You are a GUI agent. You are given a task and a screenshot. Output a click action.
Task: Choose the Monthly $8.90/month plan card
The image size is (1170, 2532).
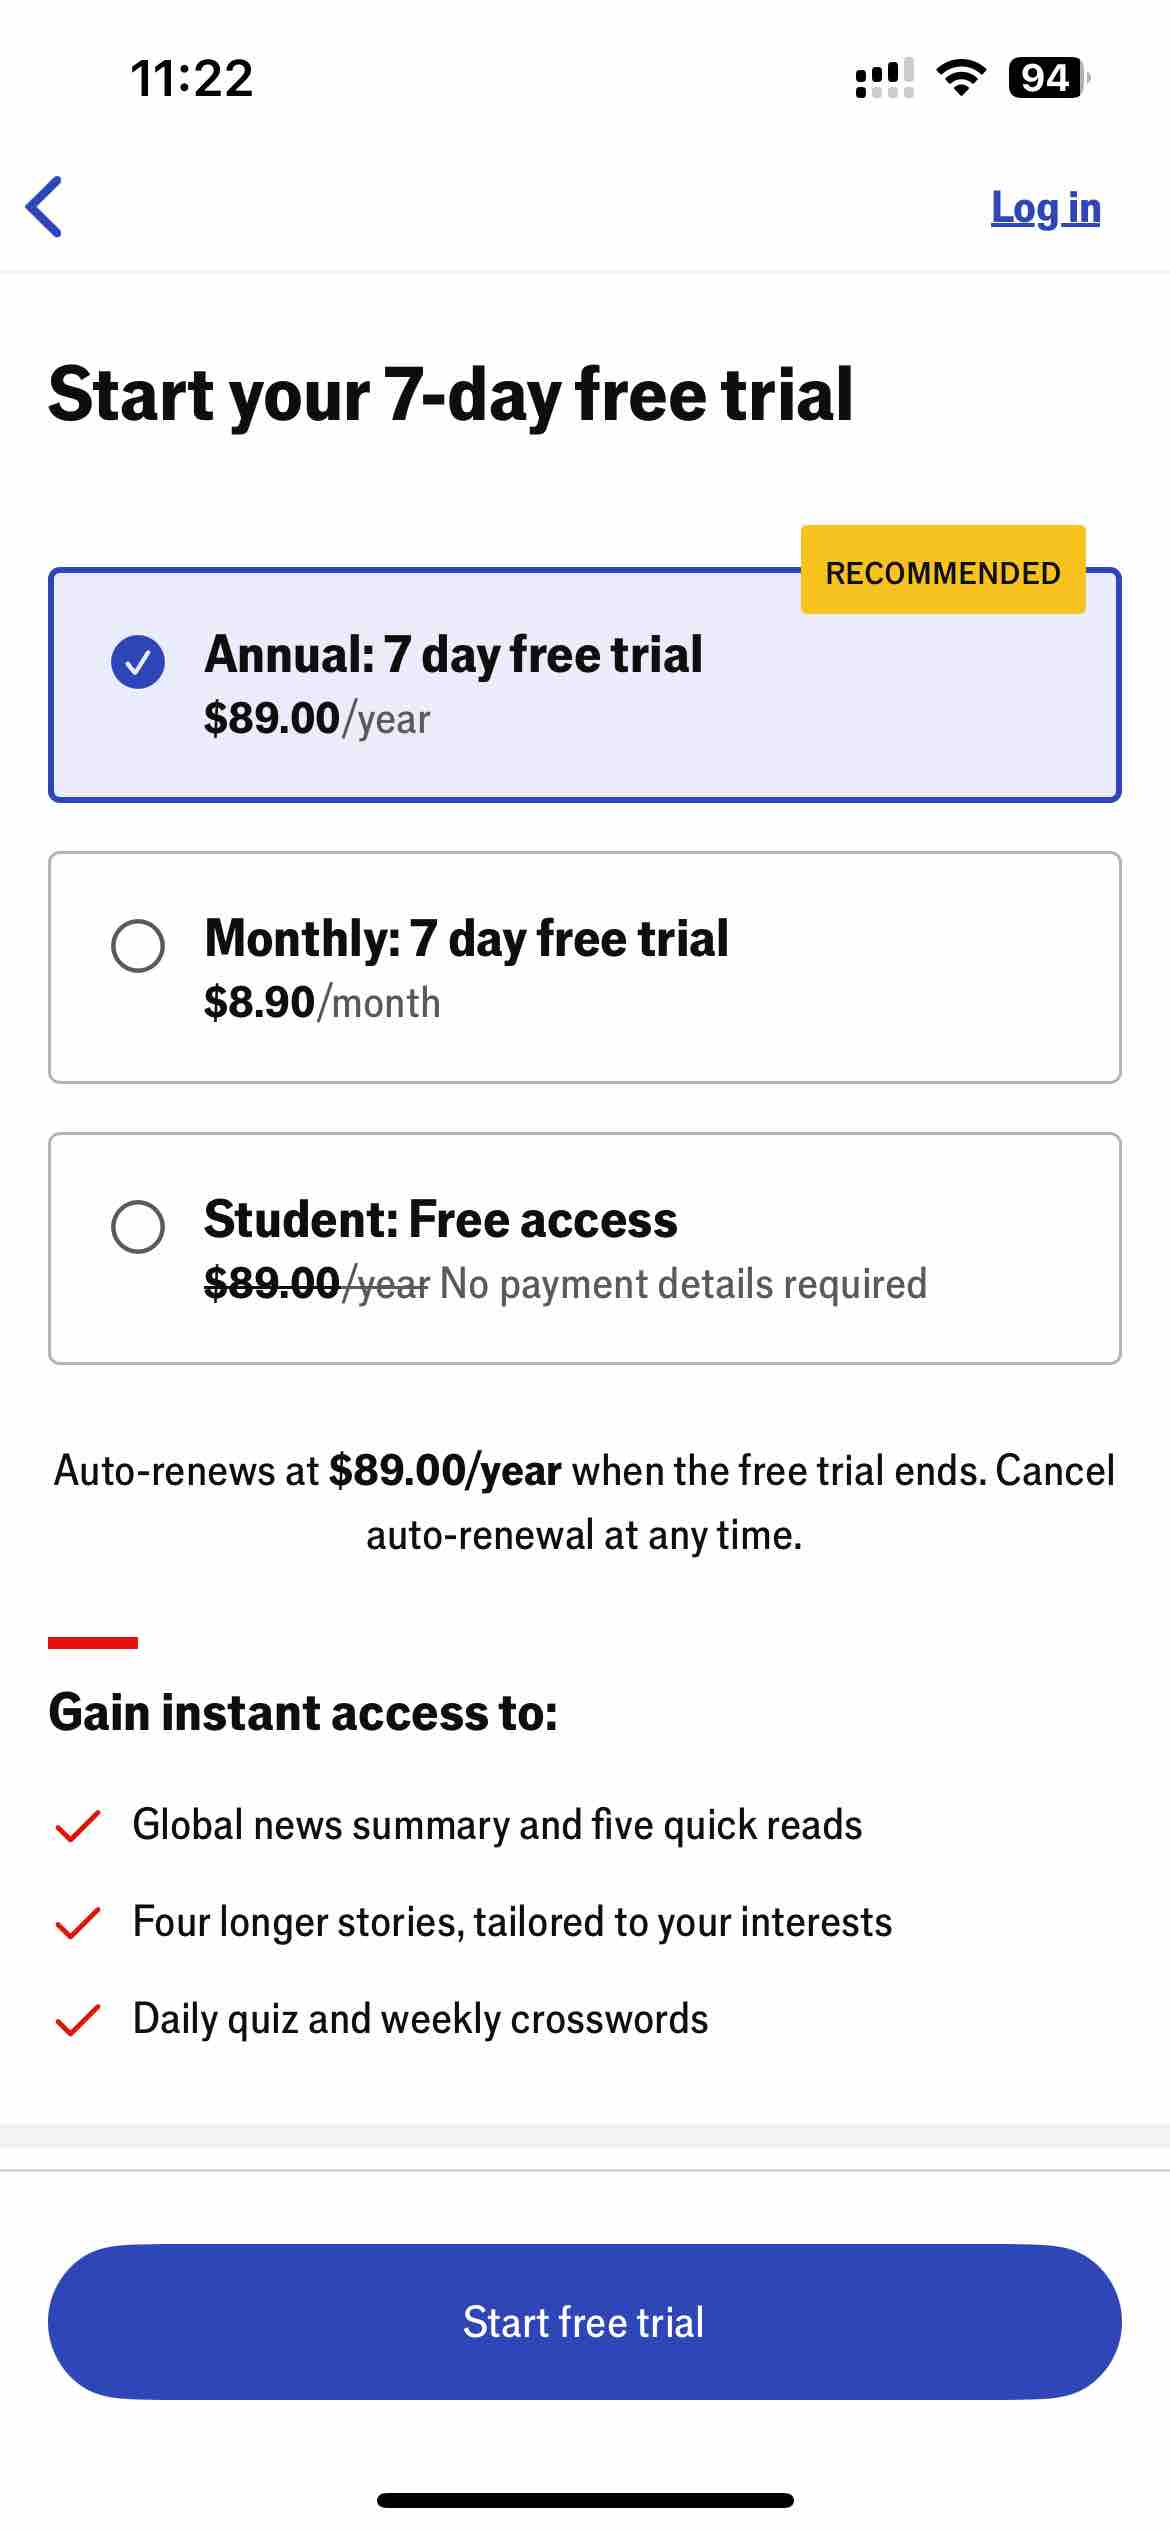(585, 967)
